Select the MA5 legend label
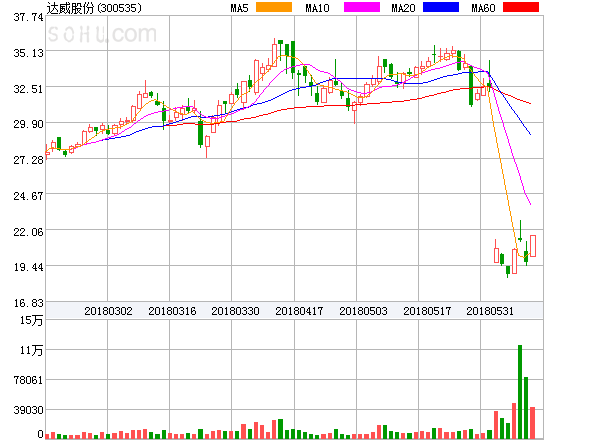Viewport: 600px width, 440px height. 239,8
